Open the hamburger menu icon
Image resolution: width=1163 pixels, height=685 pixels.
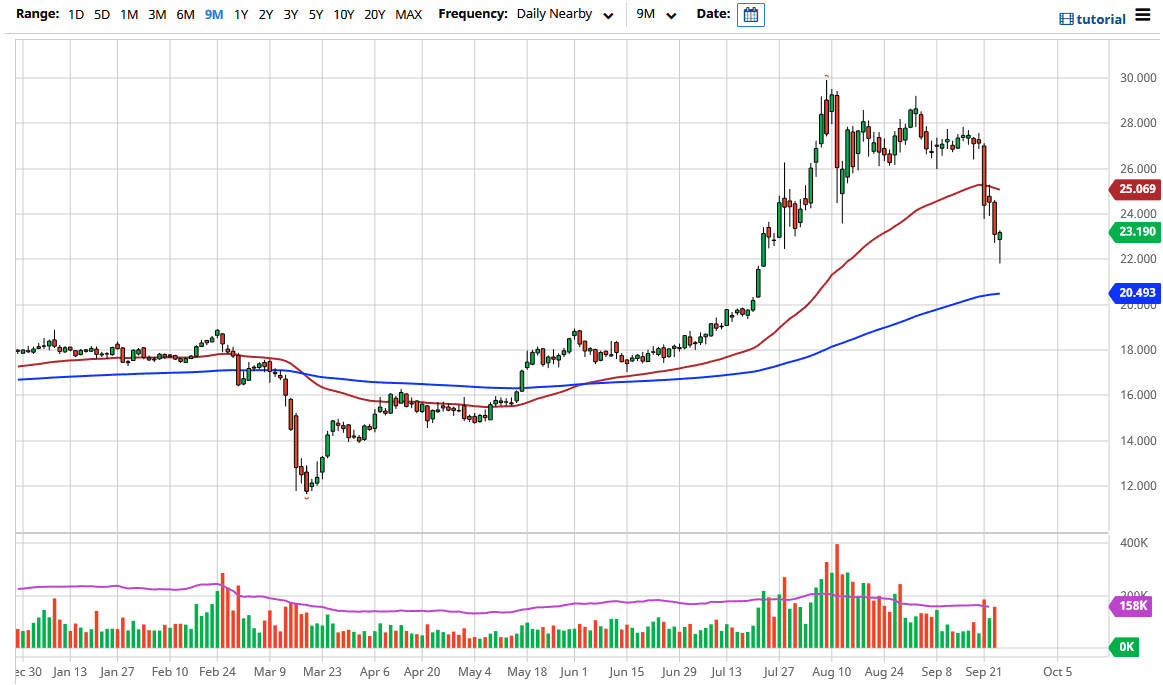(x=1143, y=16)
